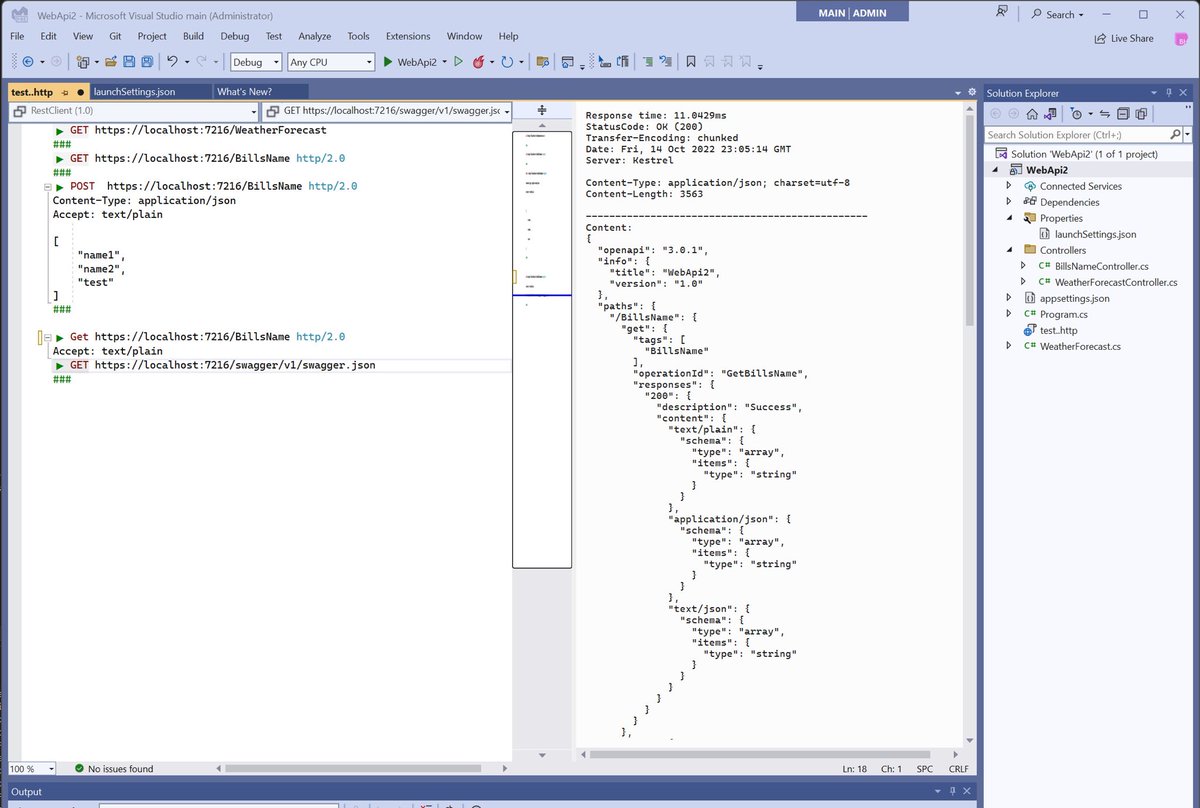The width and height of the screenshot is (1200, 808).
Task: Open the 100 % zoom level dropdown
Action: click(31, 768)
